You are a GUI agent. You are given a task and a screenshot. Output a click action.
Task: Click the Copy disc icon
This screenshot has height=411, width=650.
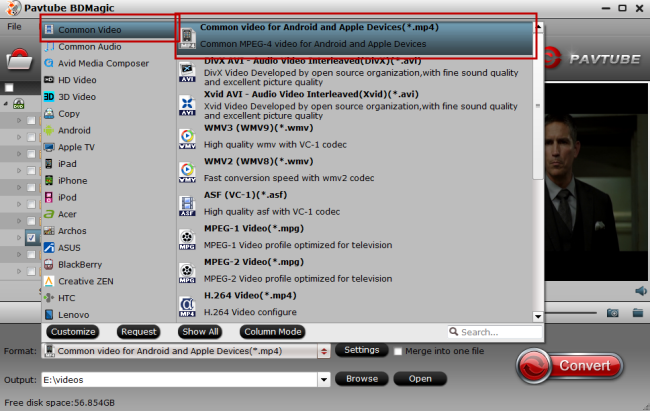[49, 113]
